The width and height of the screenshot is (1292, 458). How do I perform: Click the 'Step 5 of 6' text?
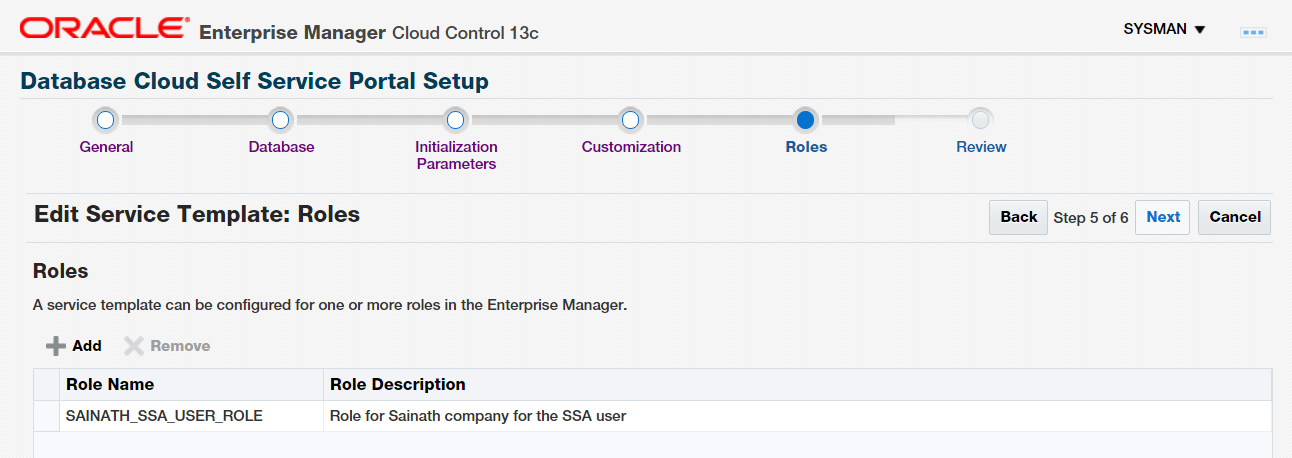click(1091, 218)
